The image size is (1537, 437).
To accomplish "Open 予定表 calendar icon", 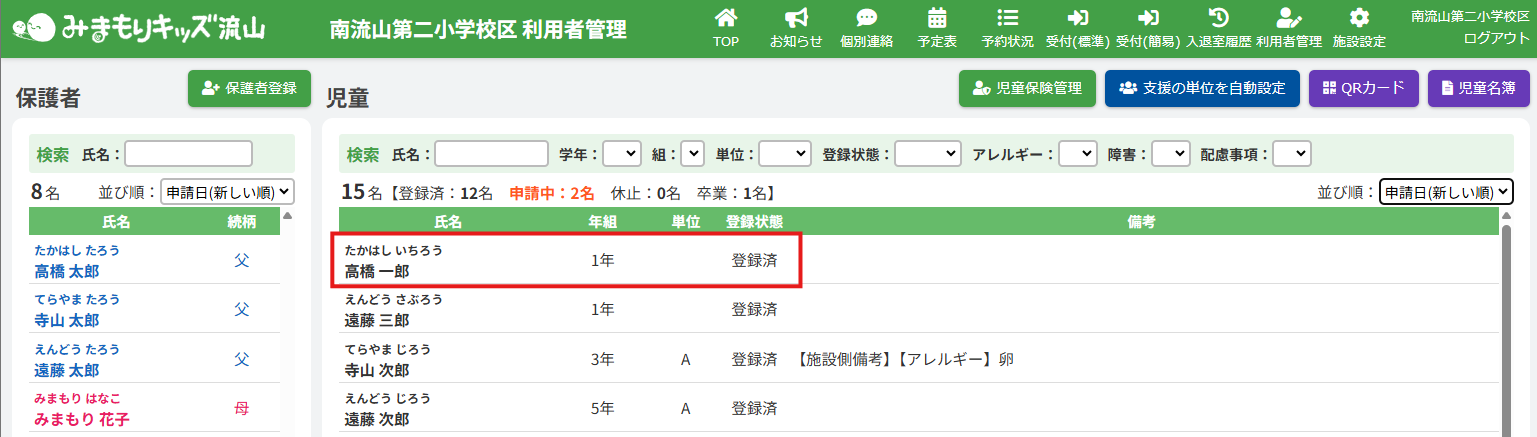I will click(x=937, y=28).
